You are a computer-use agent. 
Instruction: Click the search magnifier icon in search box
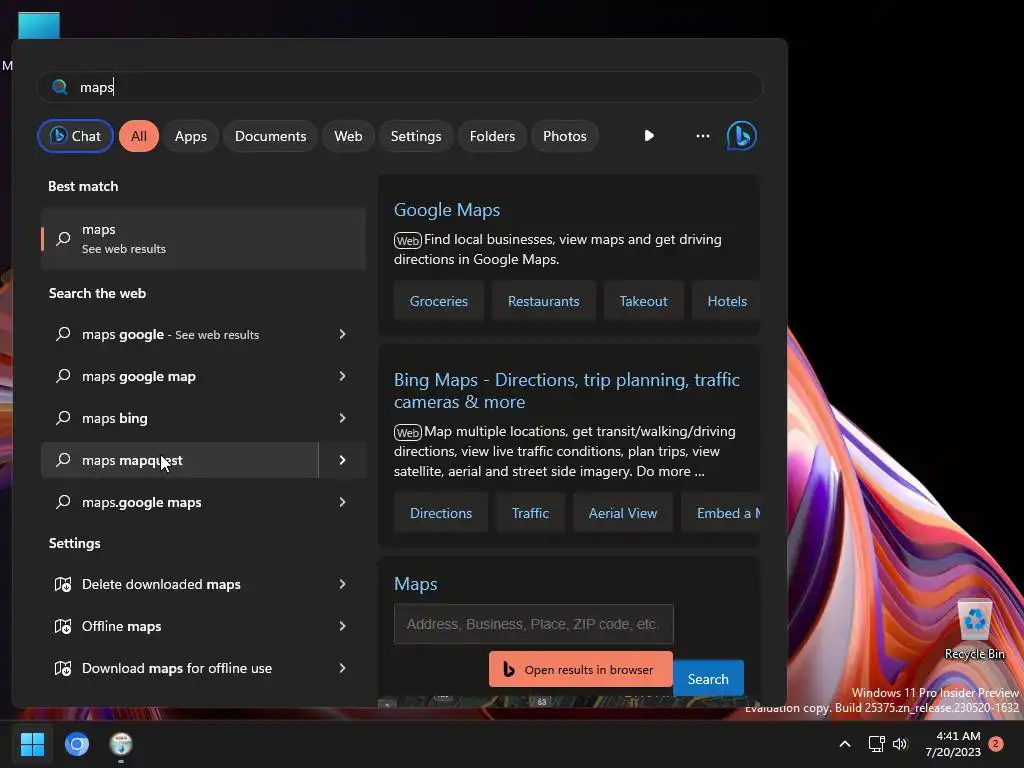click(59, 87)
